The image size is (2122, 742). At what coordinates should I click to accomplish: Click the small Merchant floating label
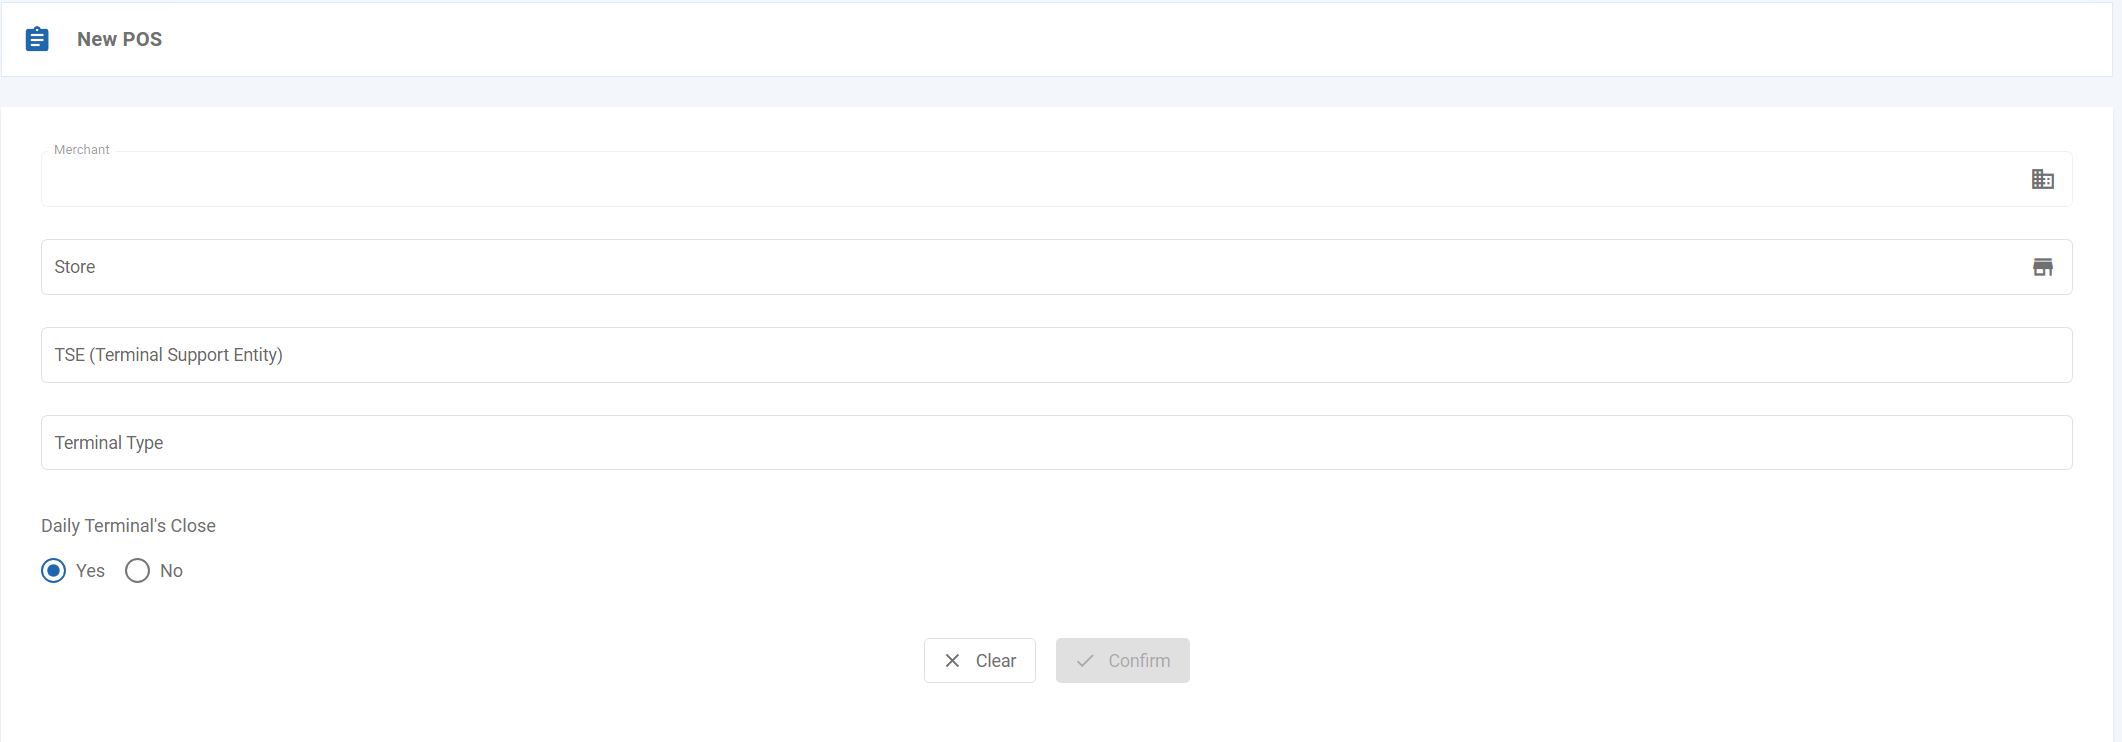pos(82,150)
